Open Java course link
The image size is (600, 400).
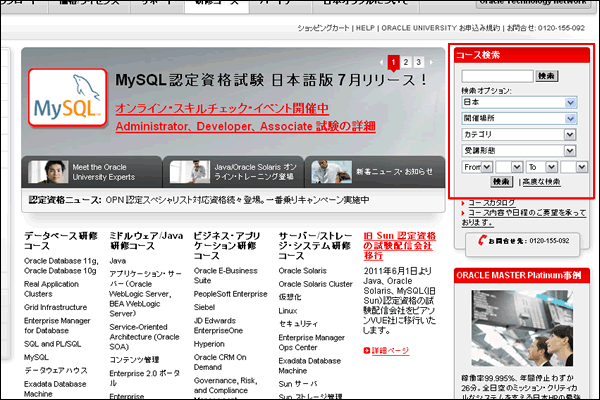117,261
